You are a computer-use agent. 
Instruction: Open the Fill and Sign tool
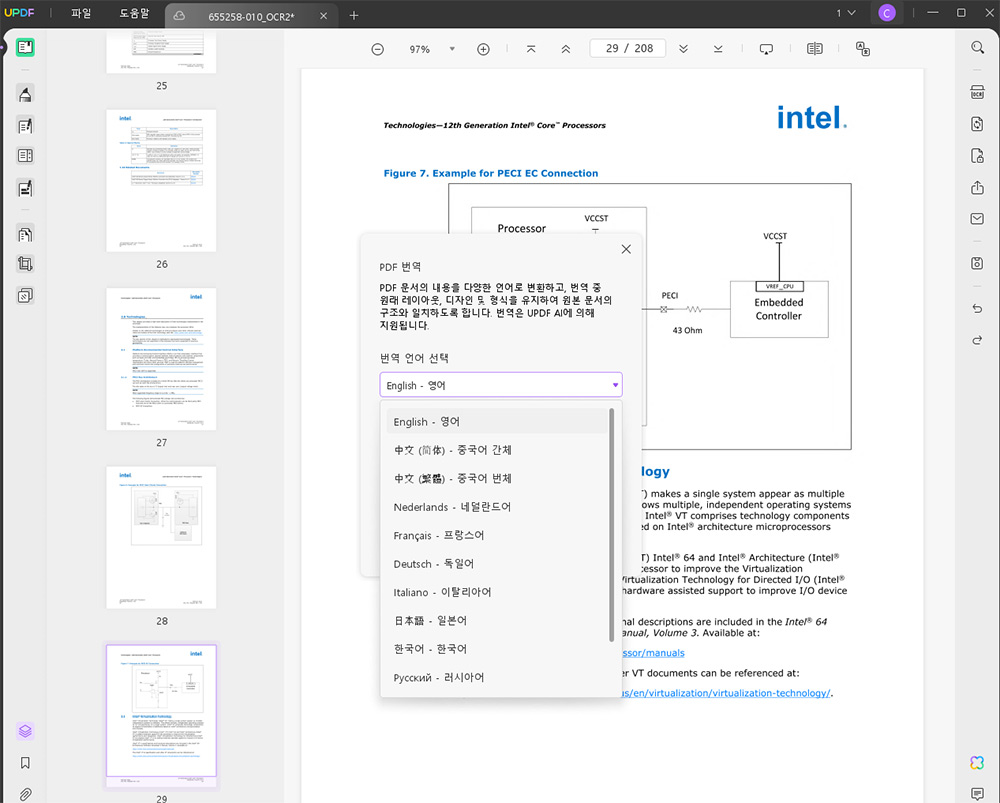(x=25, y=188)
